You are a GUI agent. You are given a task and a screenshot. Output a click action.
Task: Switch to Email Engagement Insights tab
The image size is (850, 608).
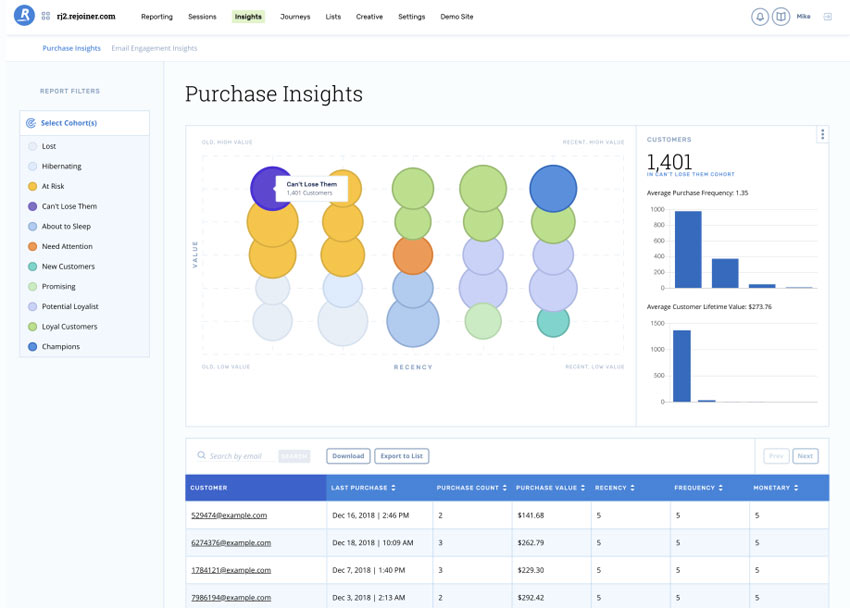tap(154, 48)
